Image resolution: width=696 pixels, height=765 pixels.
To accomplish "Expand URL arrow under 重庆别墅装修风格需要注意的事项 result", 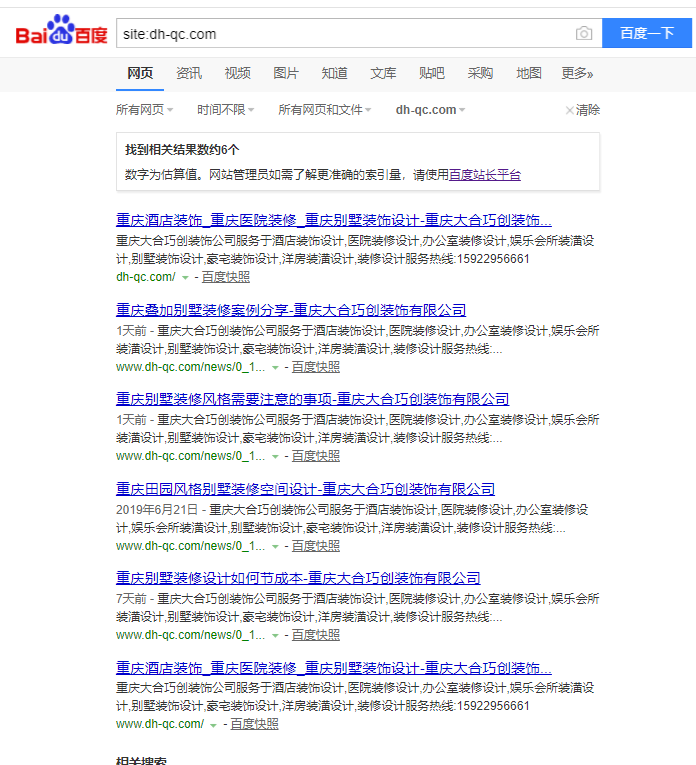I will coord(275,457).
